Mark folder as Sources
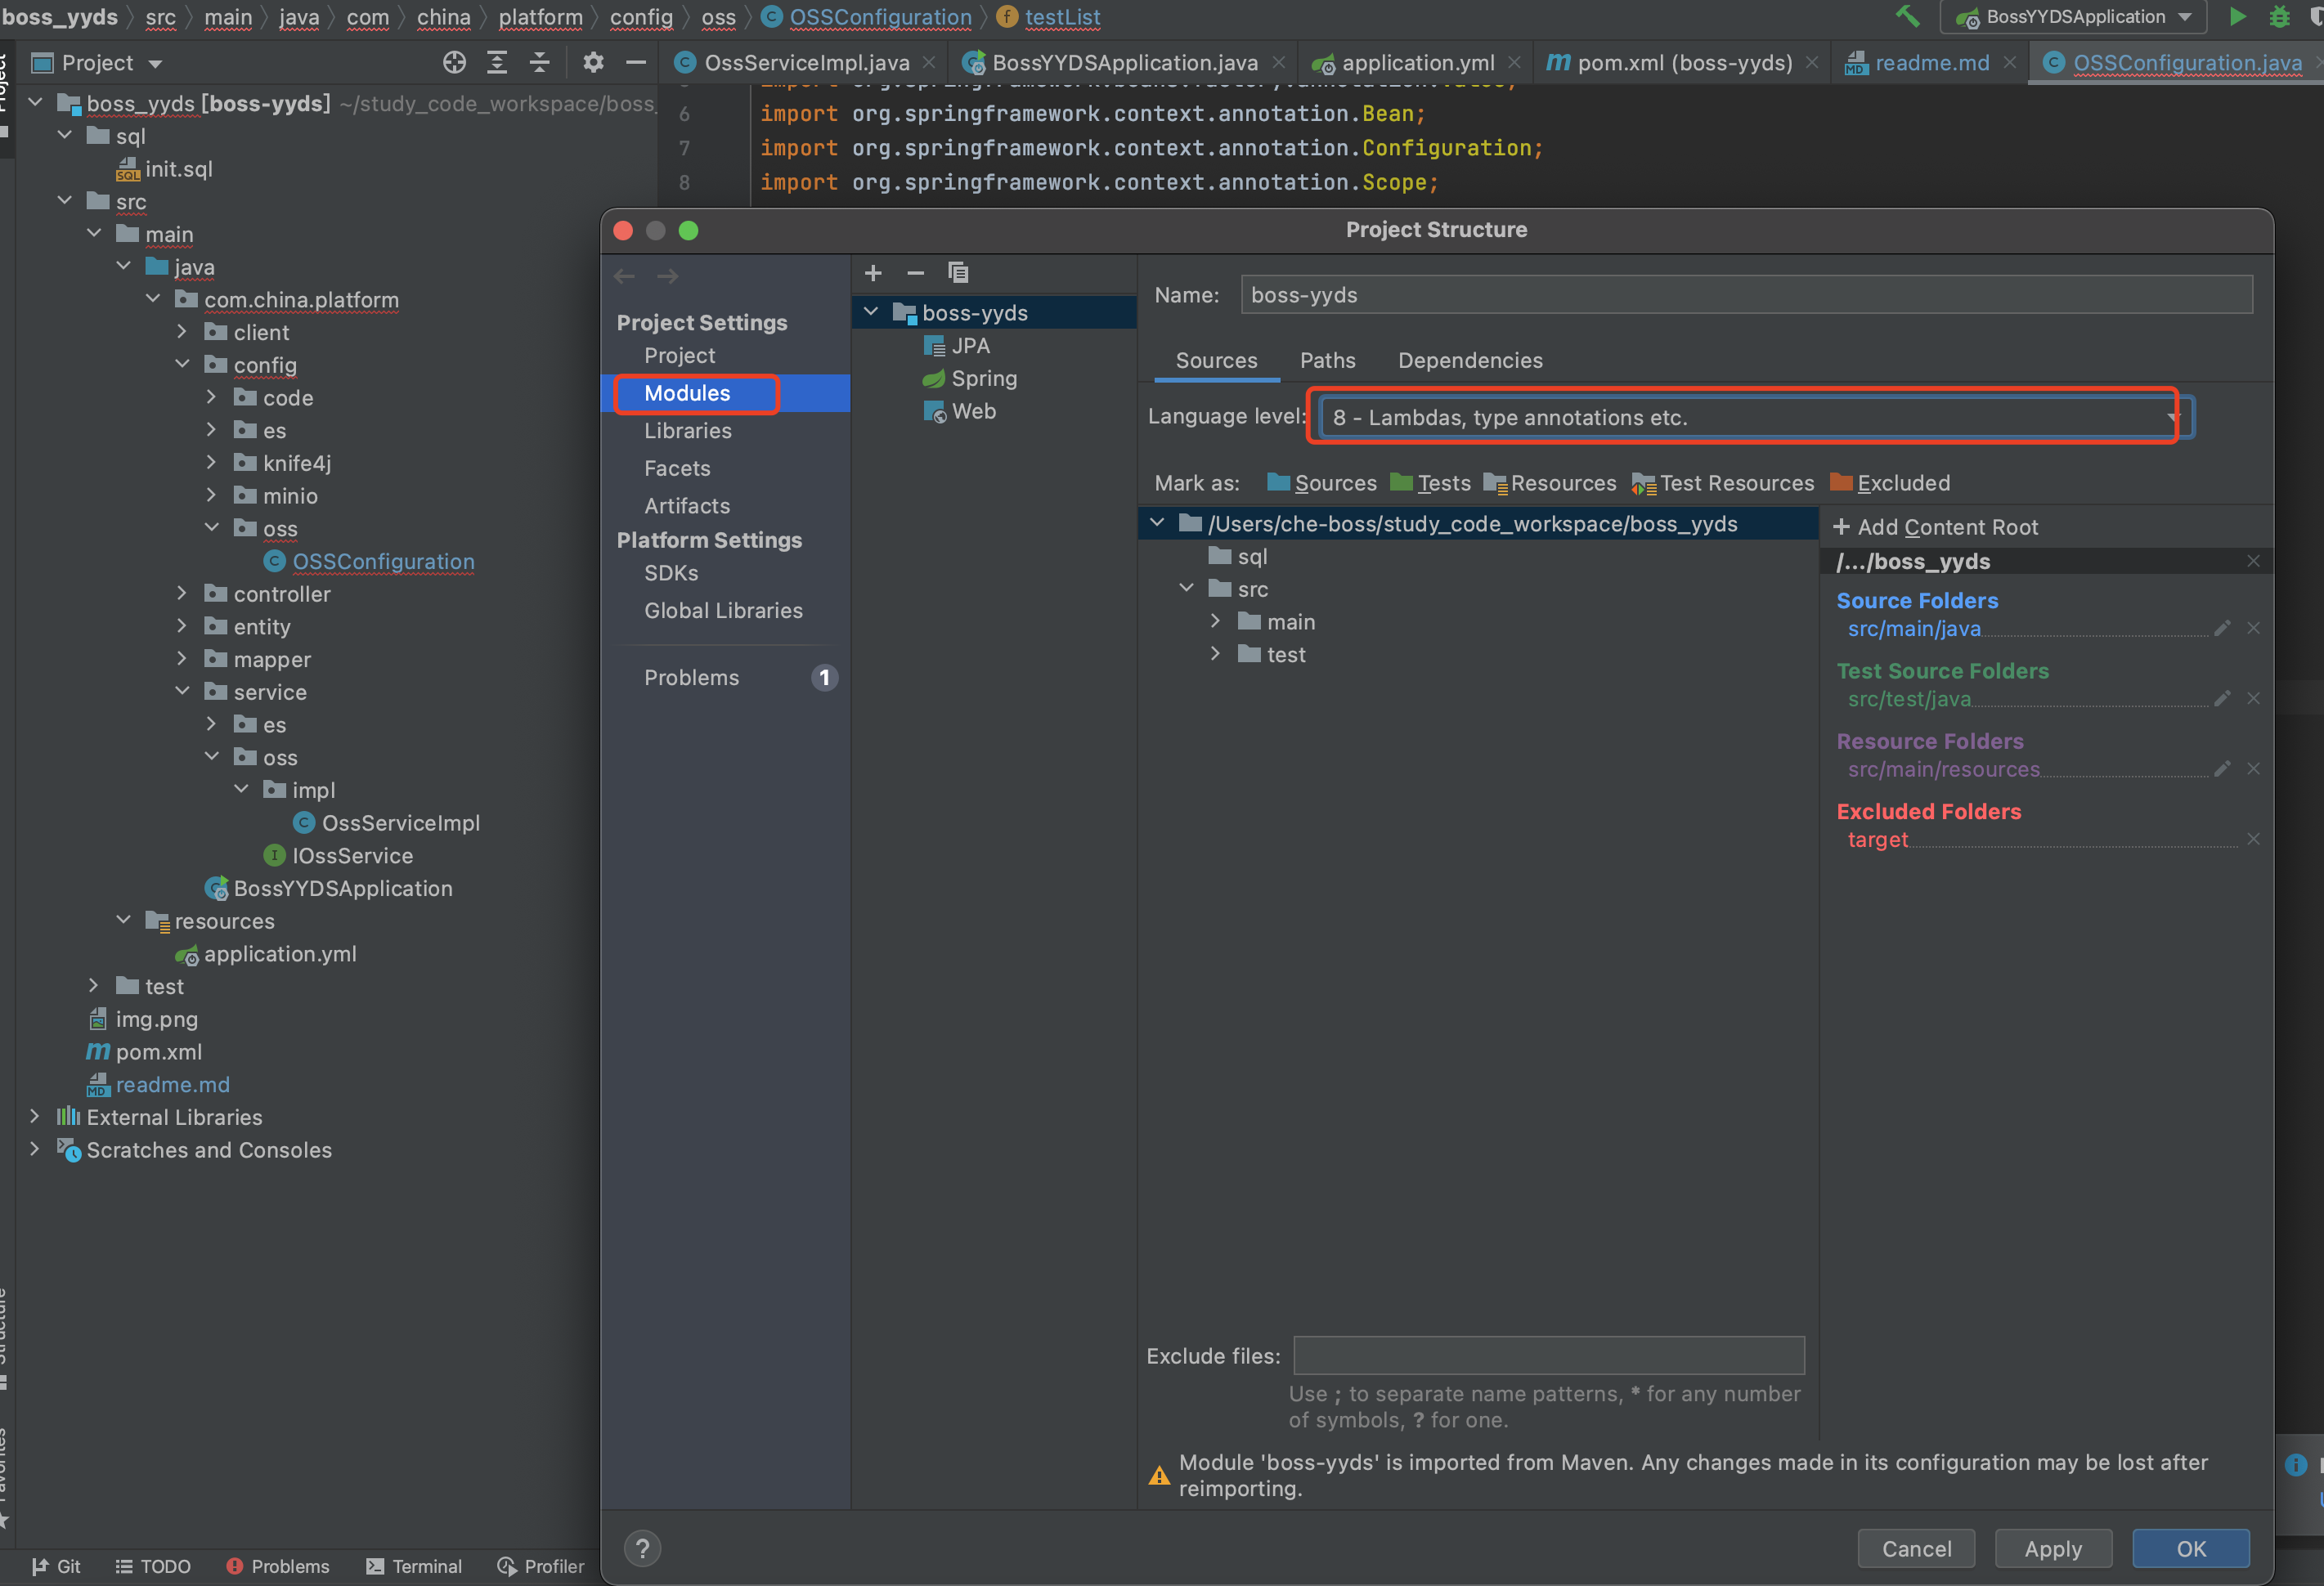 tap(1322, 483)
